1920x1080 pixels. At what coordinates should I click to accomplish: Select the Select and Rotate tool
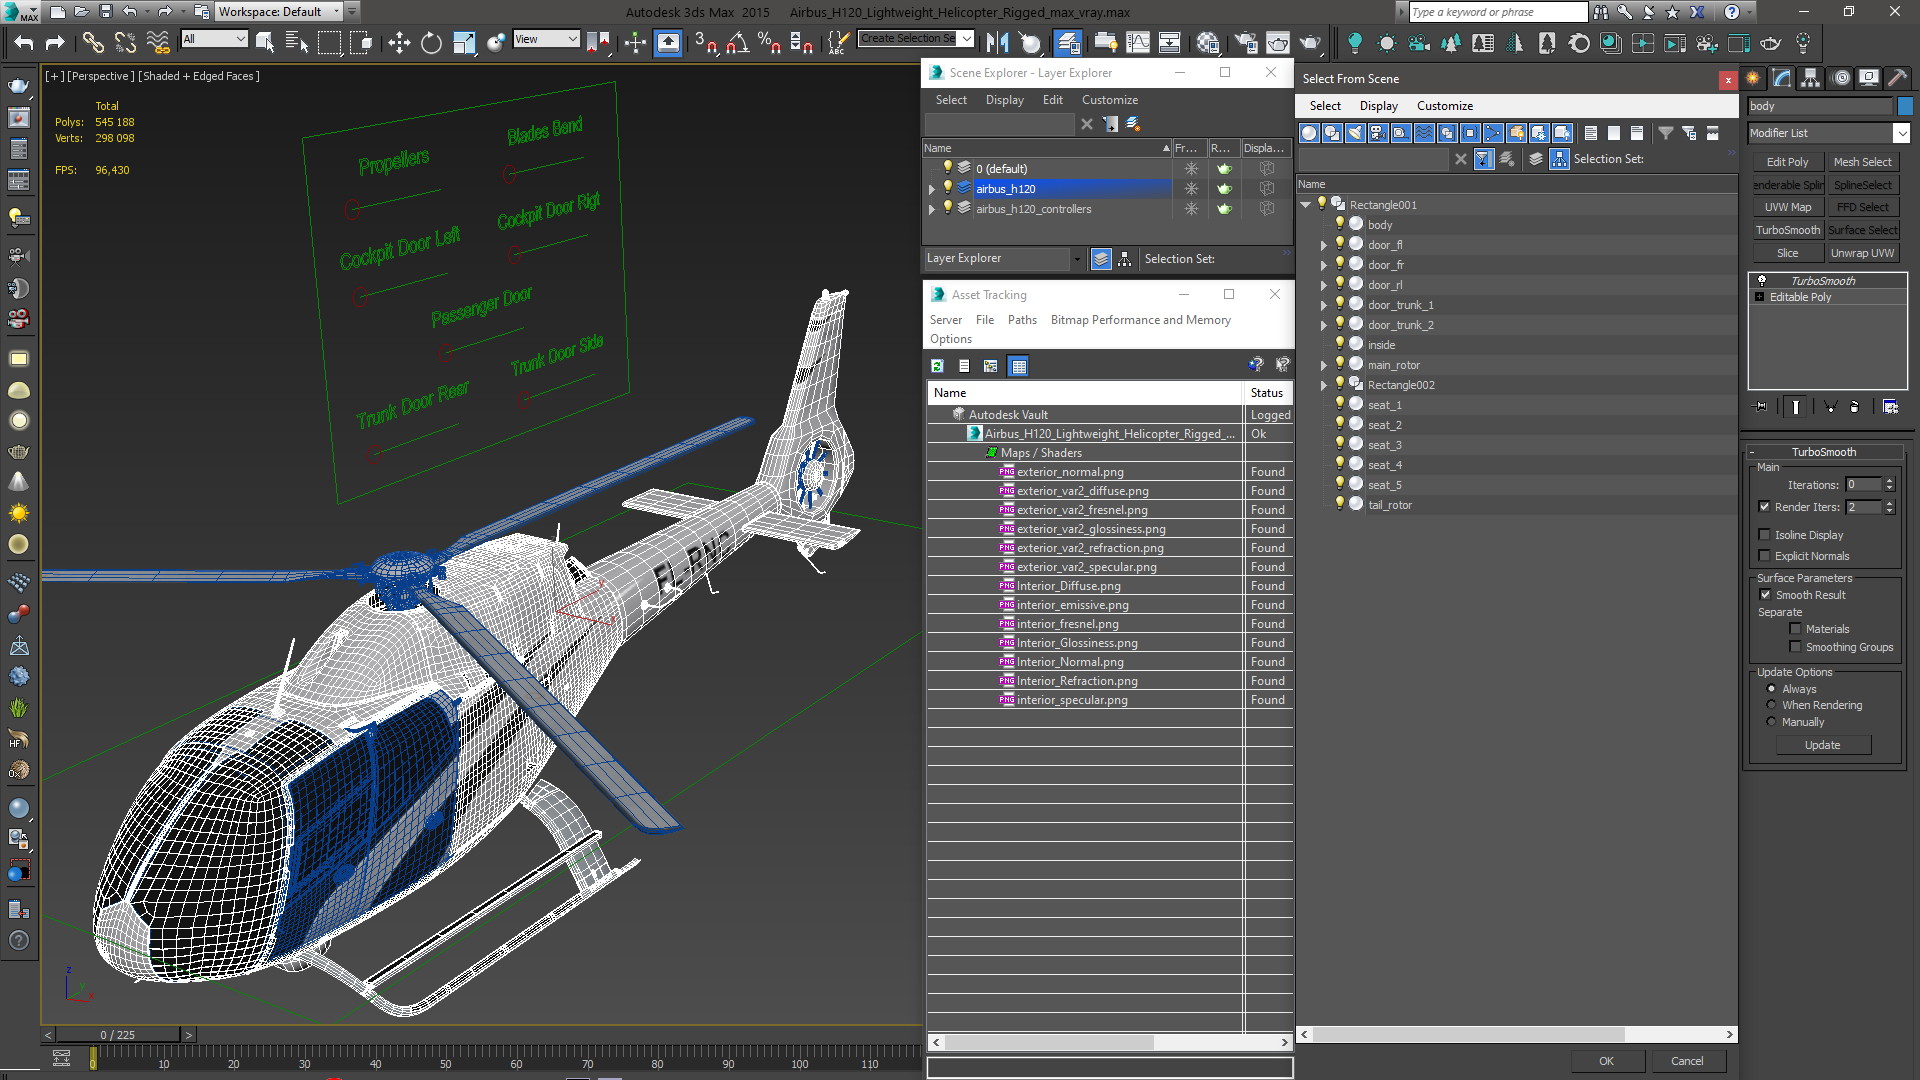[431, 42]
